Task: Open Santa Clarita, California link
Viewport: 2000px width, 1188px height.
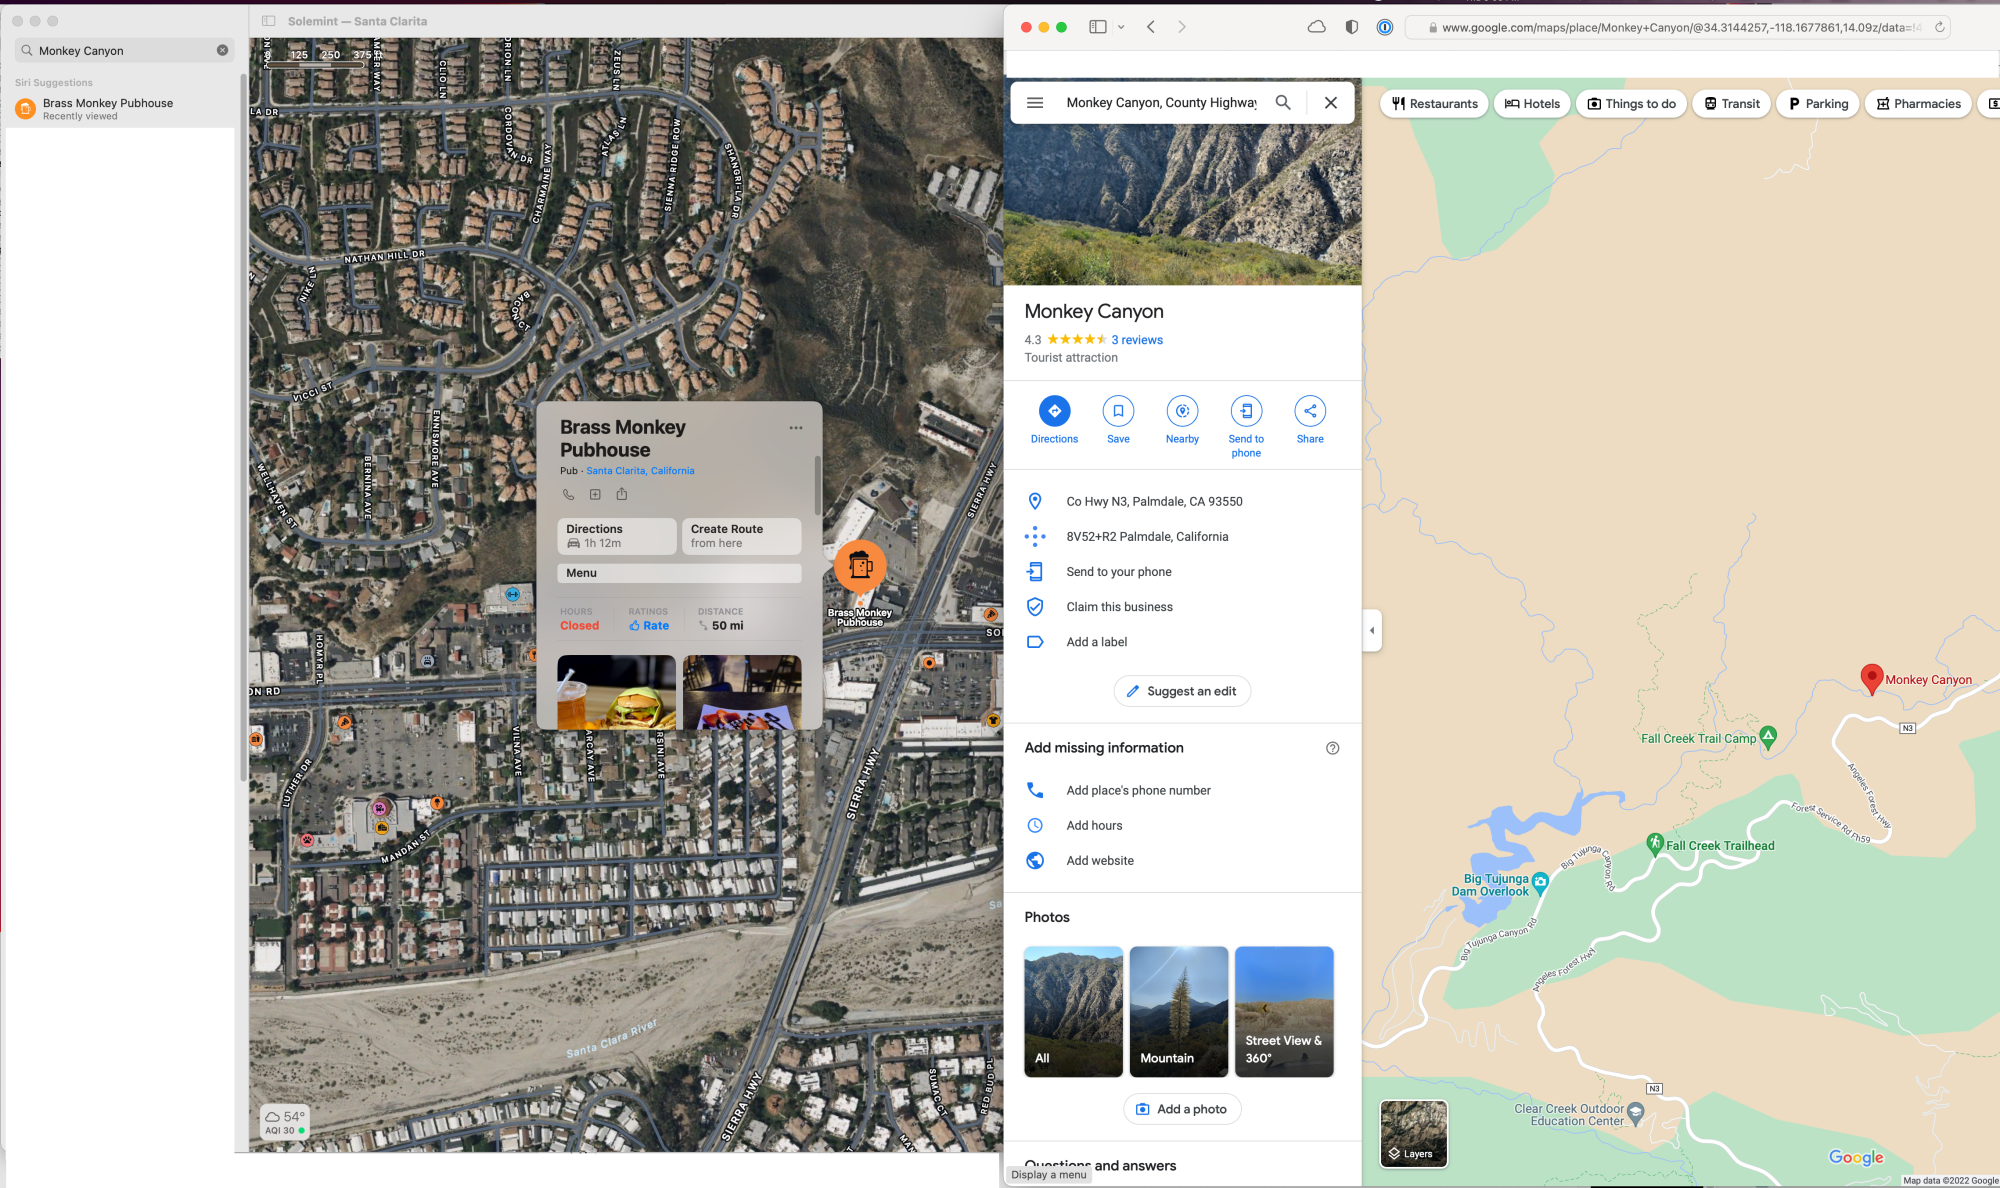Action: coord(640,471)
